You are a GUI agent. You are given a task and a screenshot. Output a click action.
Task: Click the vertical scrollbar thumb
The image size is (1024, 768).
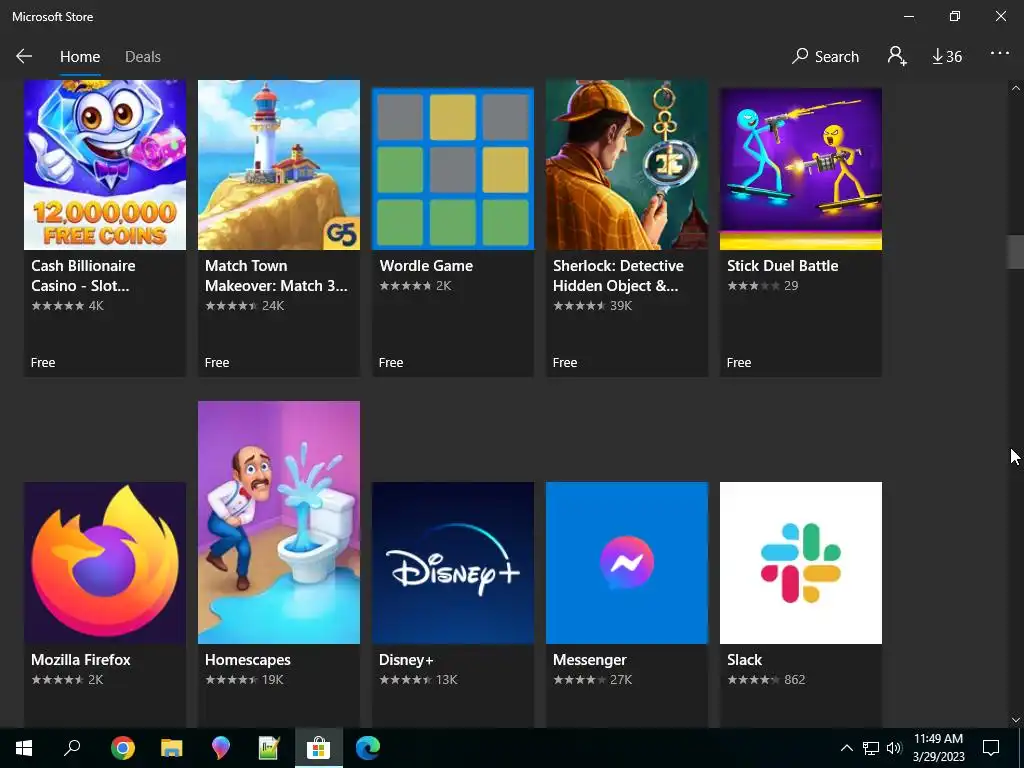pyautogui.click(x=1015, y=251)
